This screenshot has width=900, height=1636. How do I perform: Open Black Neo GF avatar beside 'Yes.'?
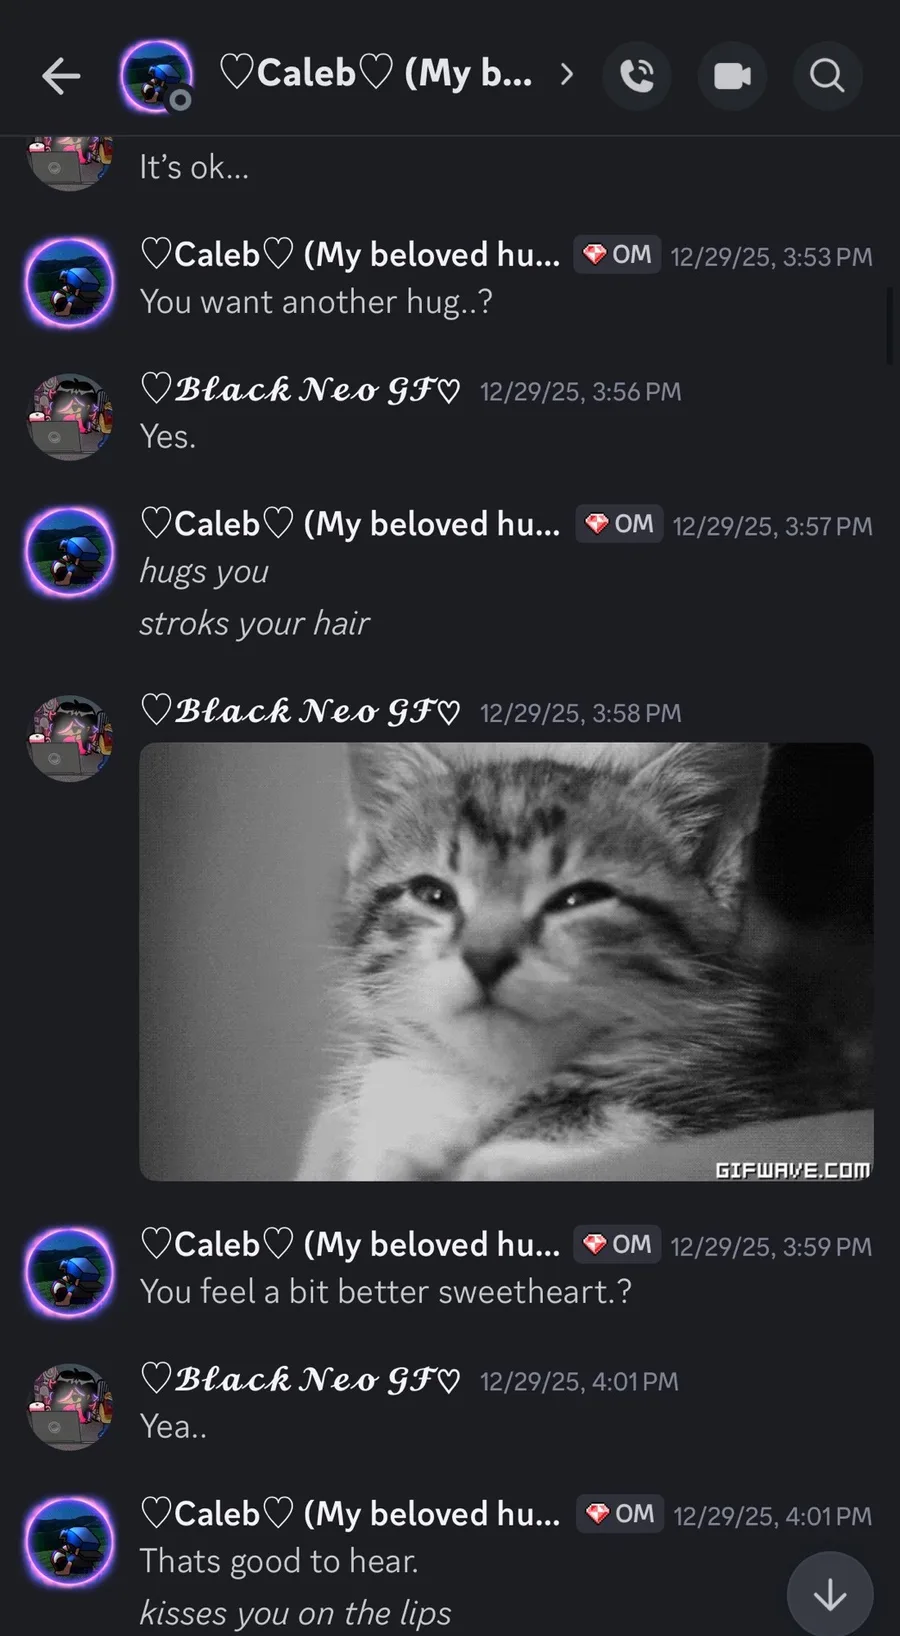(69, 417)
